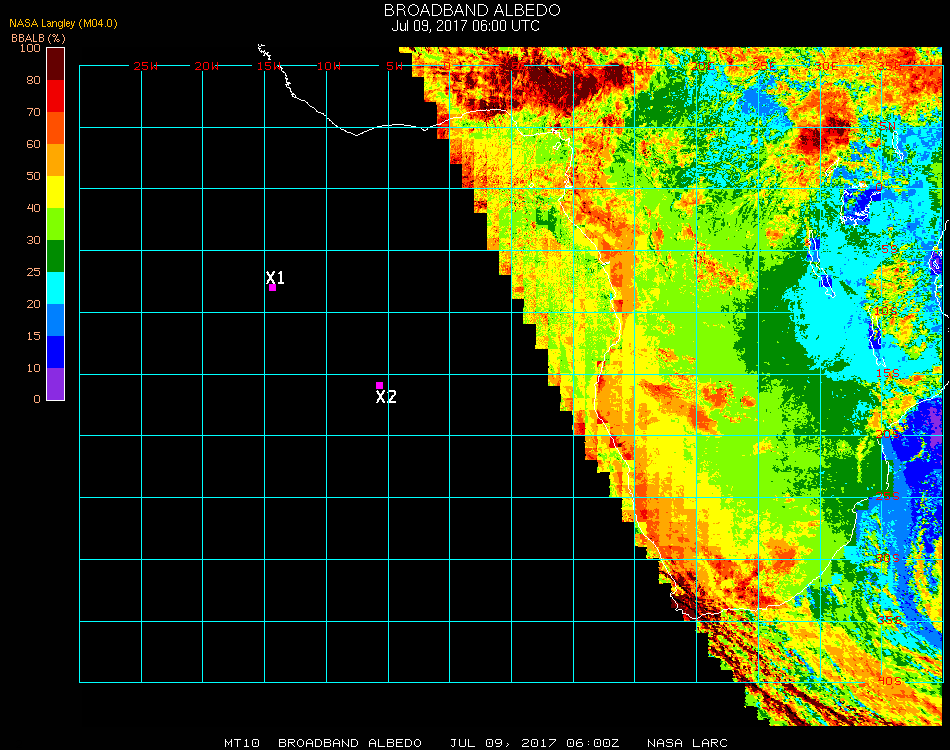Click the 5W longitude label

[x=394, y=66]
